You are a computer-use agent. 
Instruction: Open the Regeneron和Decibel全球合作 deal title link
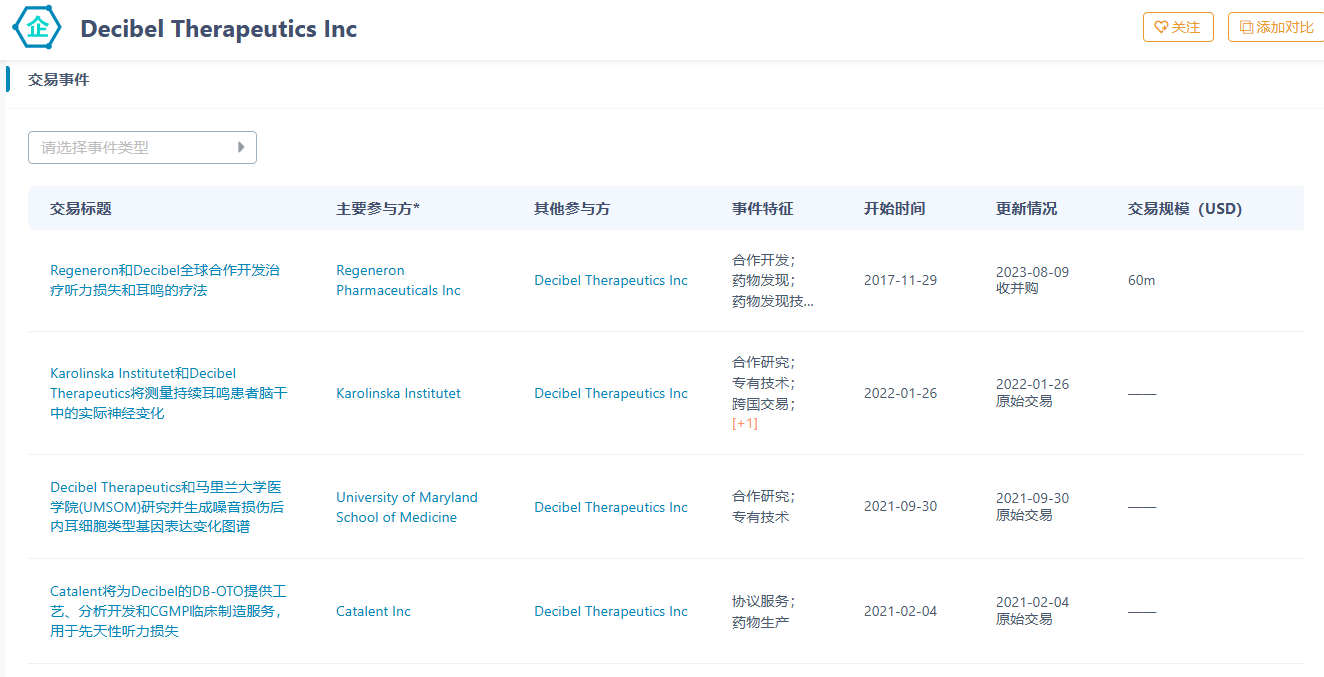tap(165, 280)
